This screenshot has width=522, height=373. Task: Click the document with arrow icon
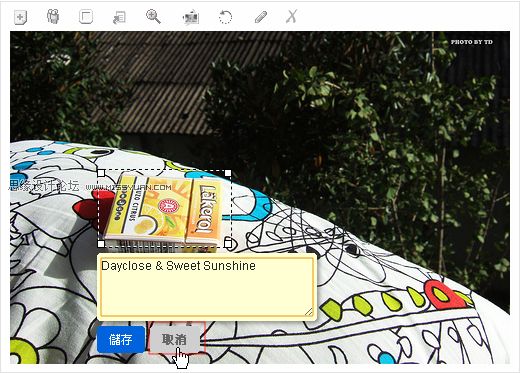tap(119, 18)
